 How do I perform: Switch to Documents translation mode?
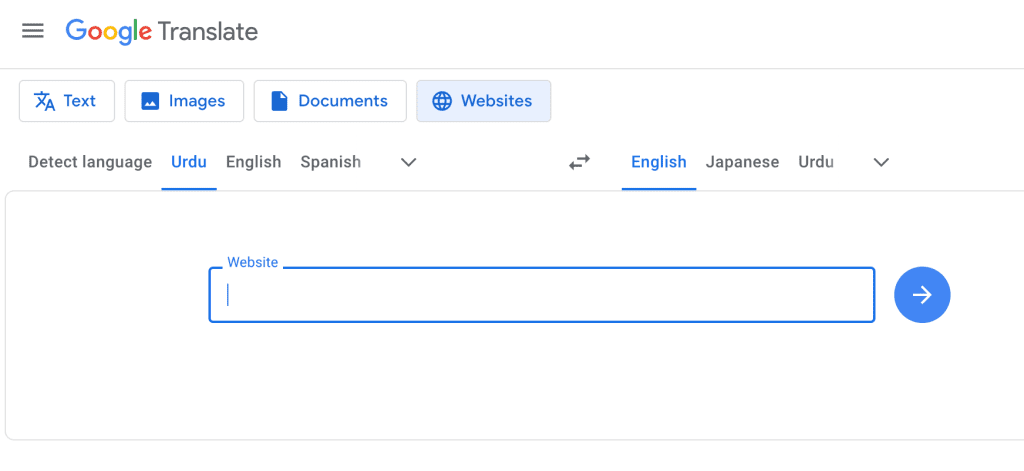coord(330,101)
